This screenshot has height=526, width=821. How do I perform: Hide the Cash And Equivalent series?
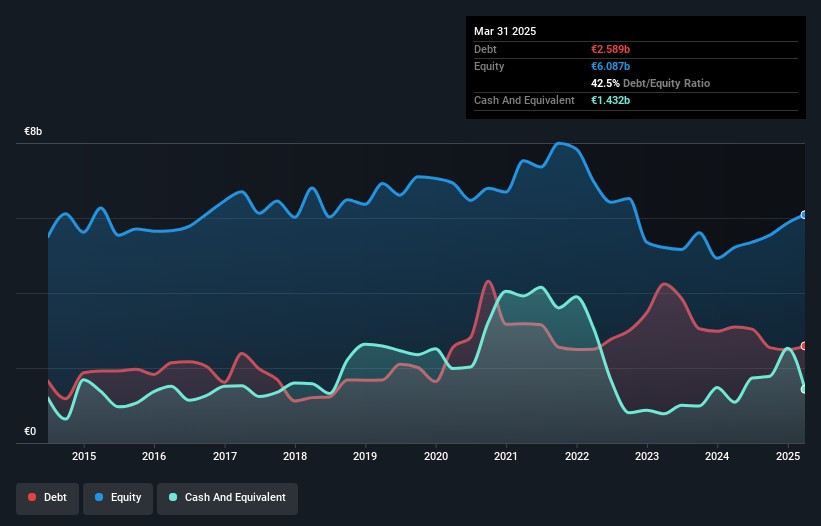pos(227,497)
